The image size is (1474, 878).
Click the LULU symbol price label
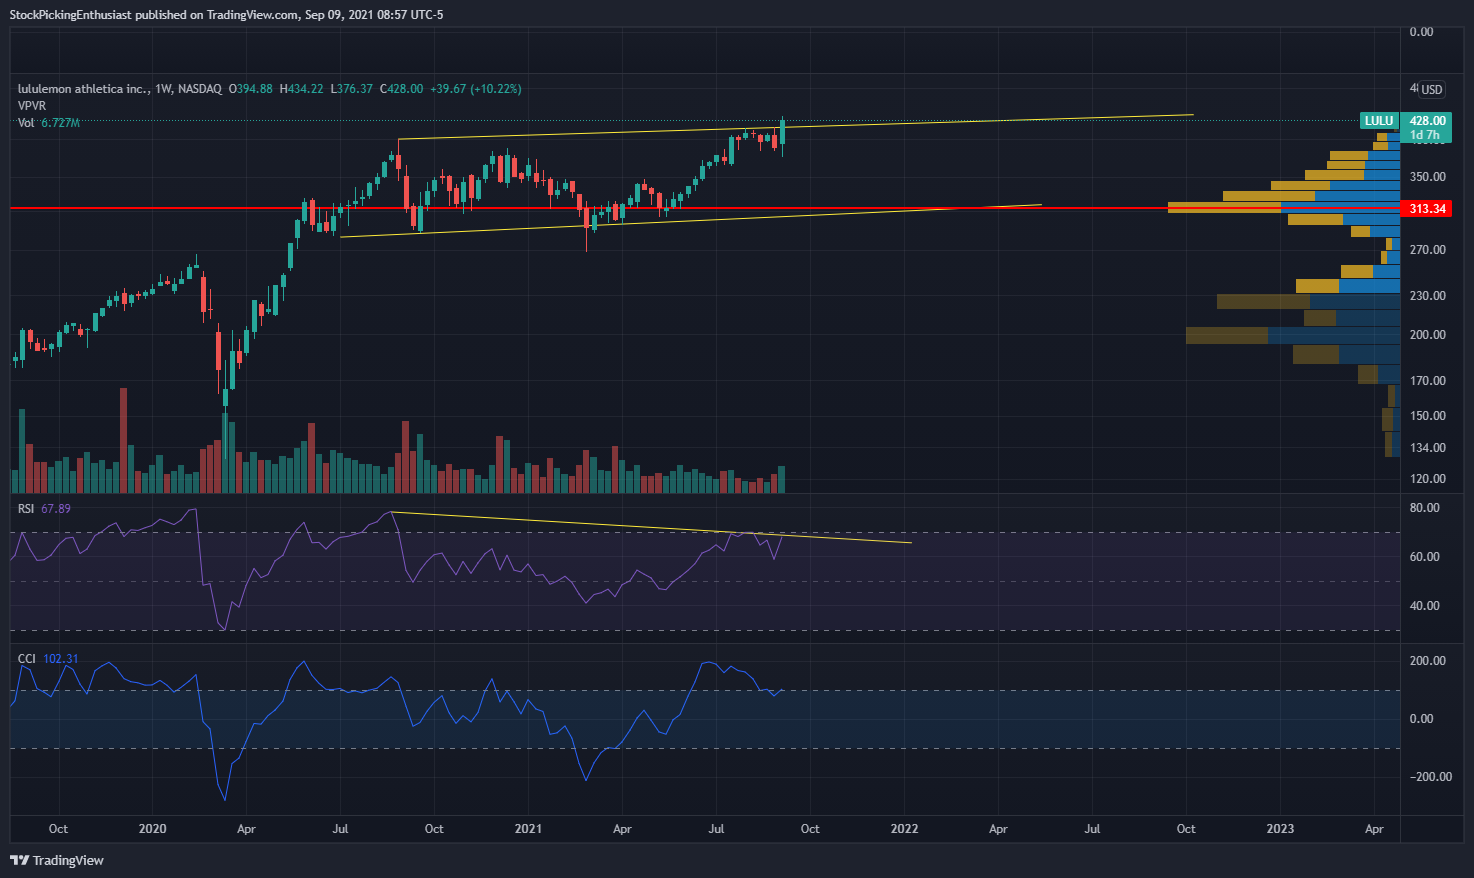pyautogui.click(x=1379, y=121)
